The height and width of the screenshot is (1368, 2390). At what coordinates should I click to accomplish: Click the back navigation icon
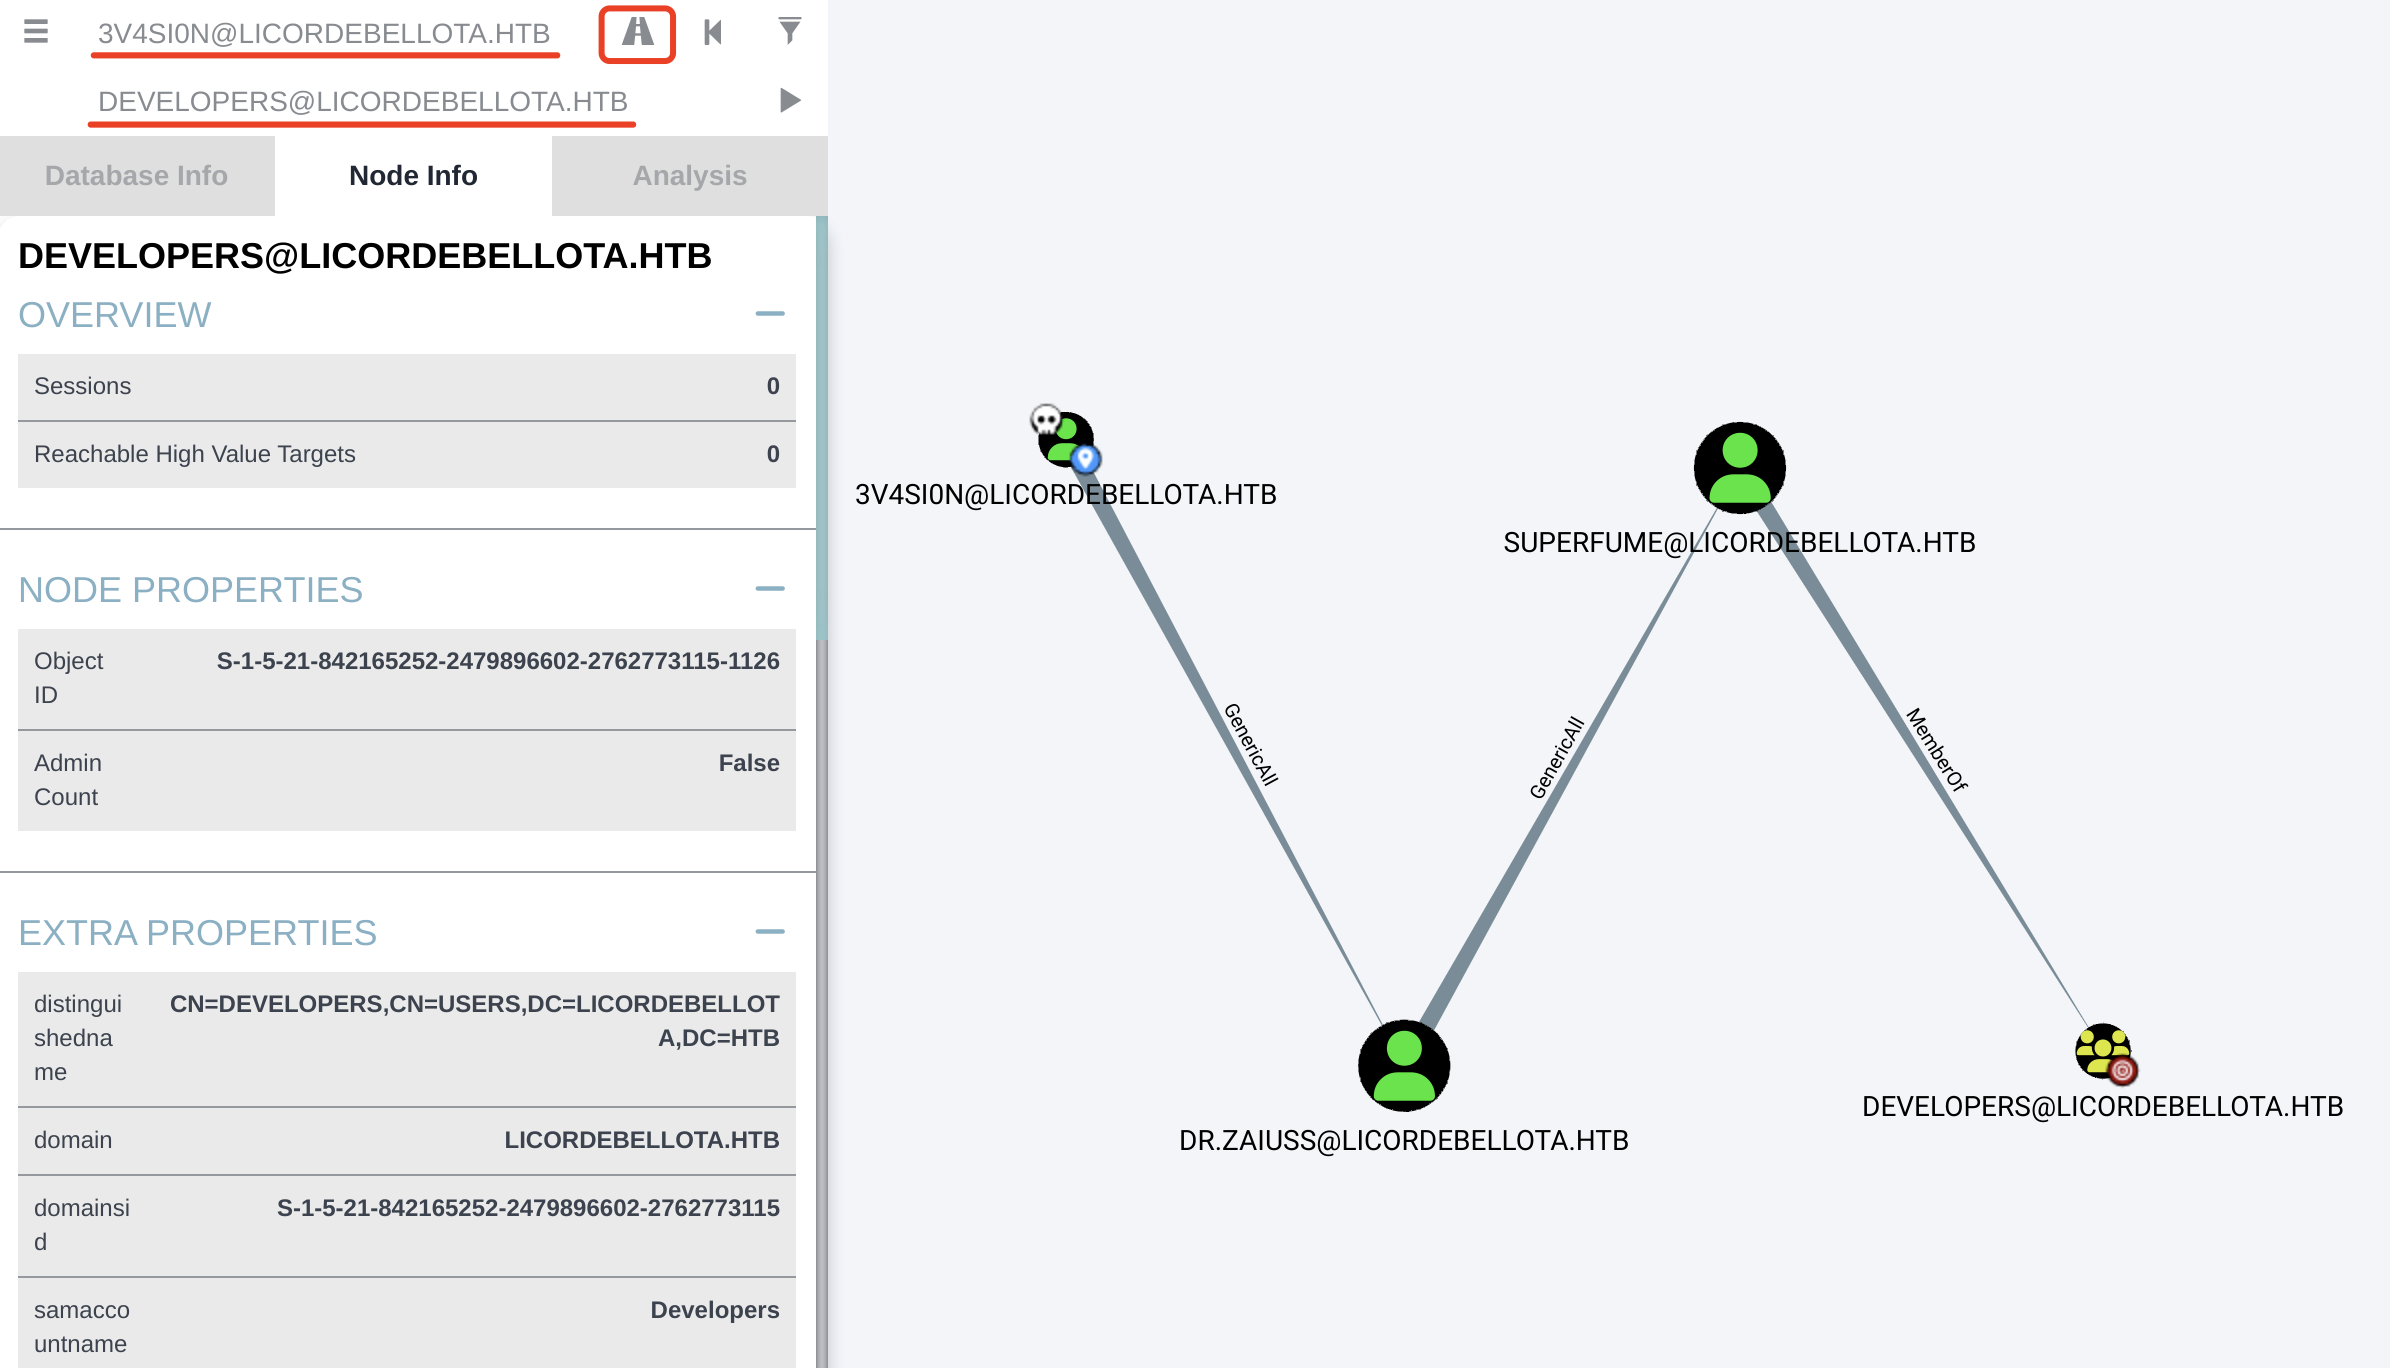click(713, 33)
